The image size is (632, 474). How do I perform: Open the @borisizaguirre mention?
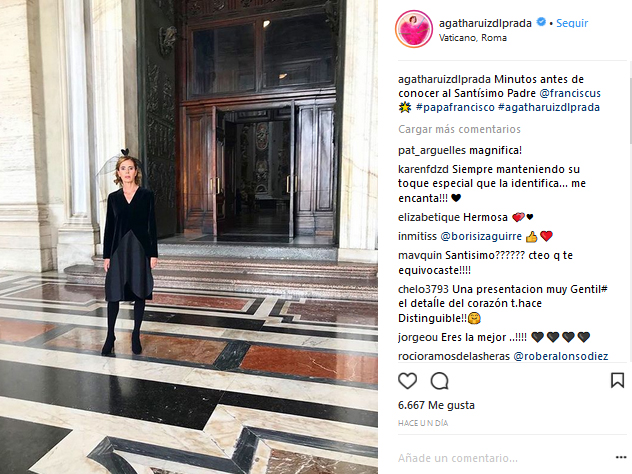coord(481,236)
